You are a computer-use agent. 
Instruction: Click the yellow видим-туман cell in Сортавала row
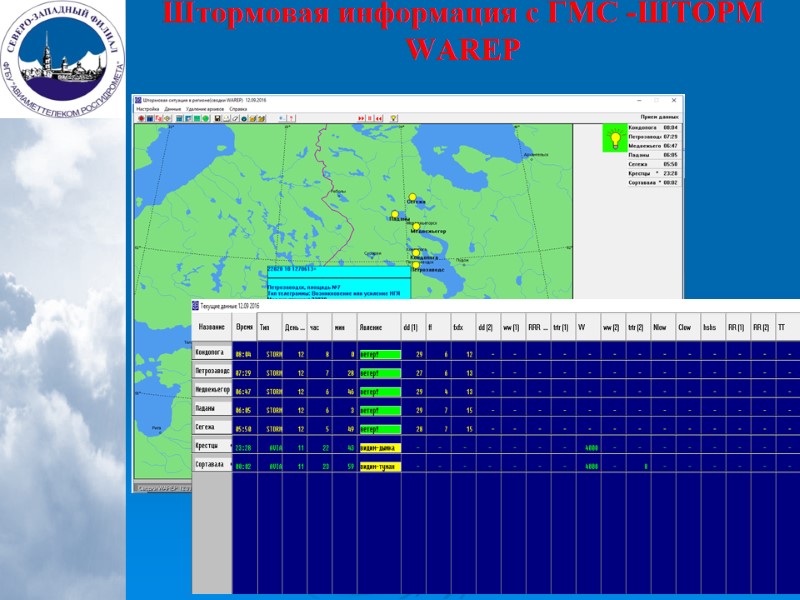[380, 467]
